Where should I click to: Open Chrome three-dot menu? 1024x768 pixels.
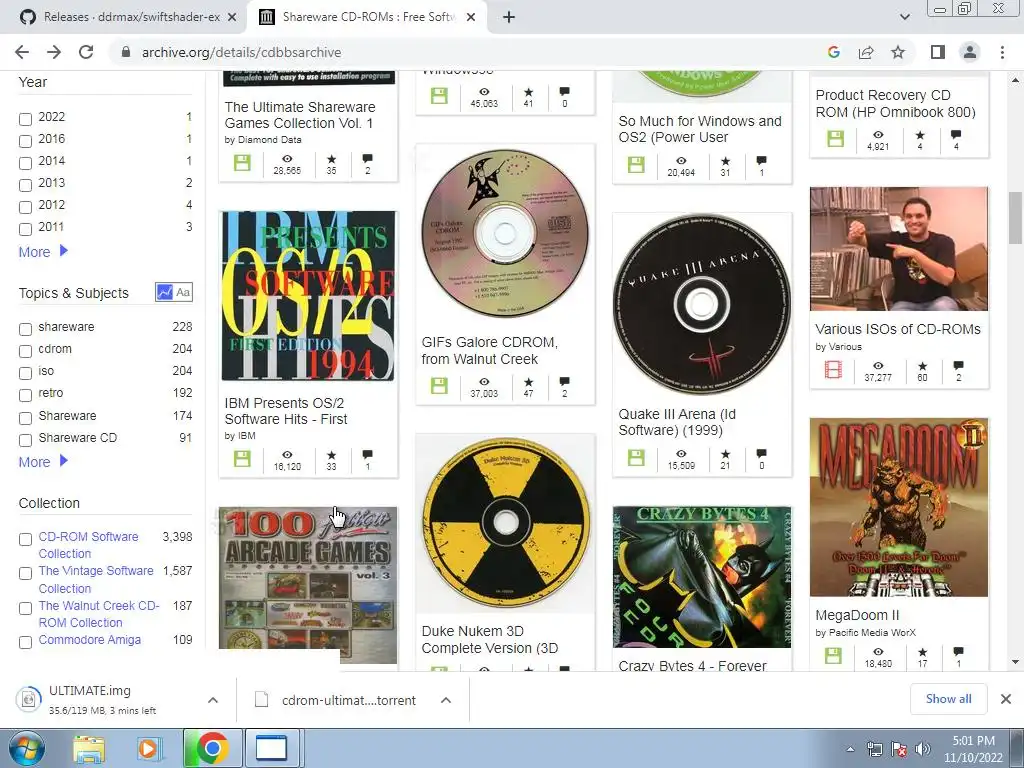tap(1002, 52)
